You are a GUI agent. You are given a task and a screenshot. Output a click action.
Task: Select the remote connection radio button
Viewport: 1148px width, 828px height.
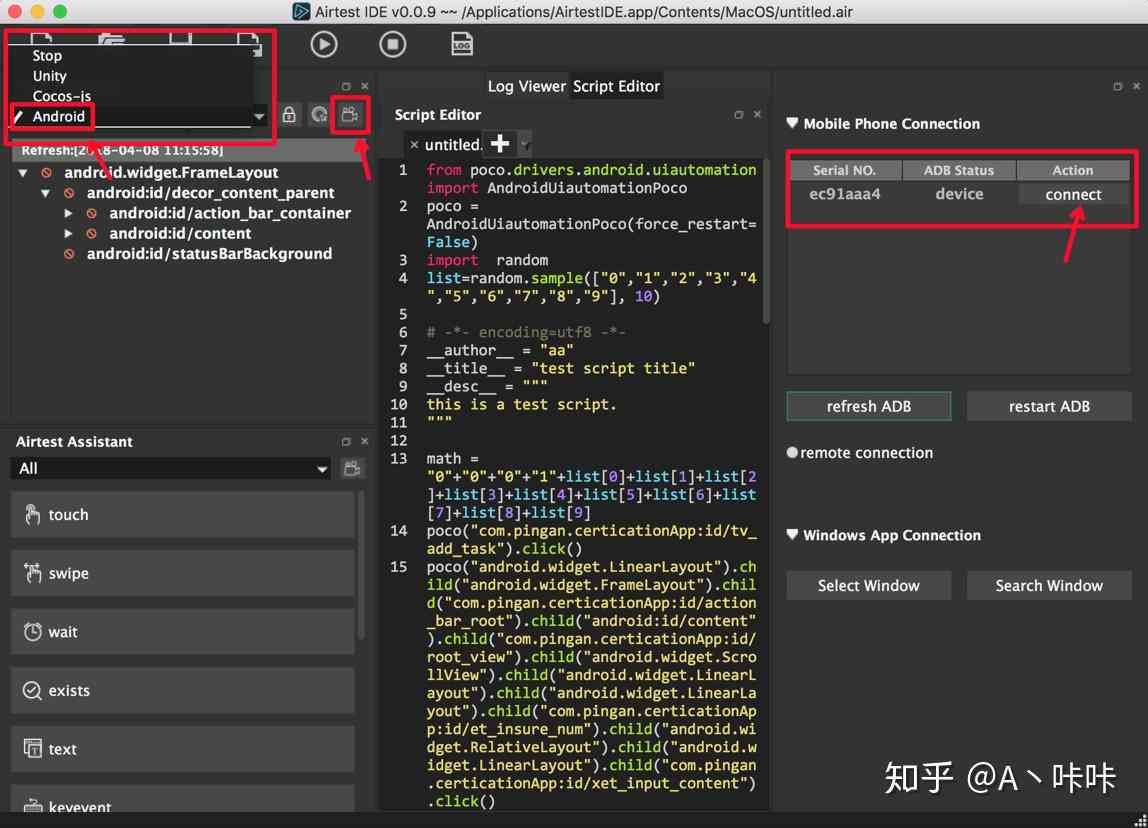[791, 452]
